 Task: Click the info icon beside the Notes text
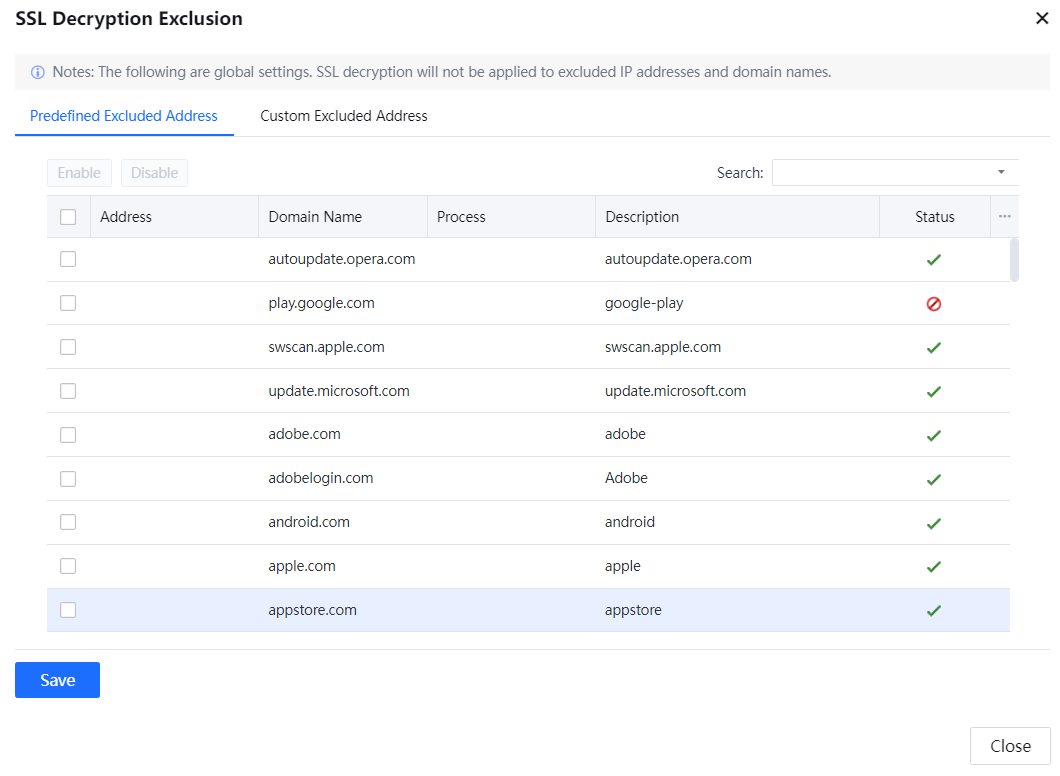coord(38,73)
